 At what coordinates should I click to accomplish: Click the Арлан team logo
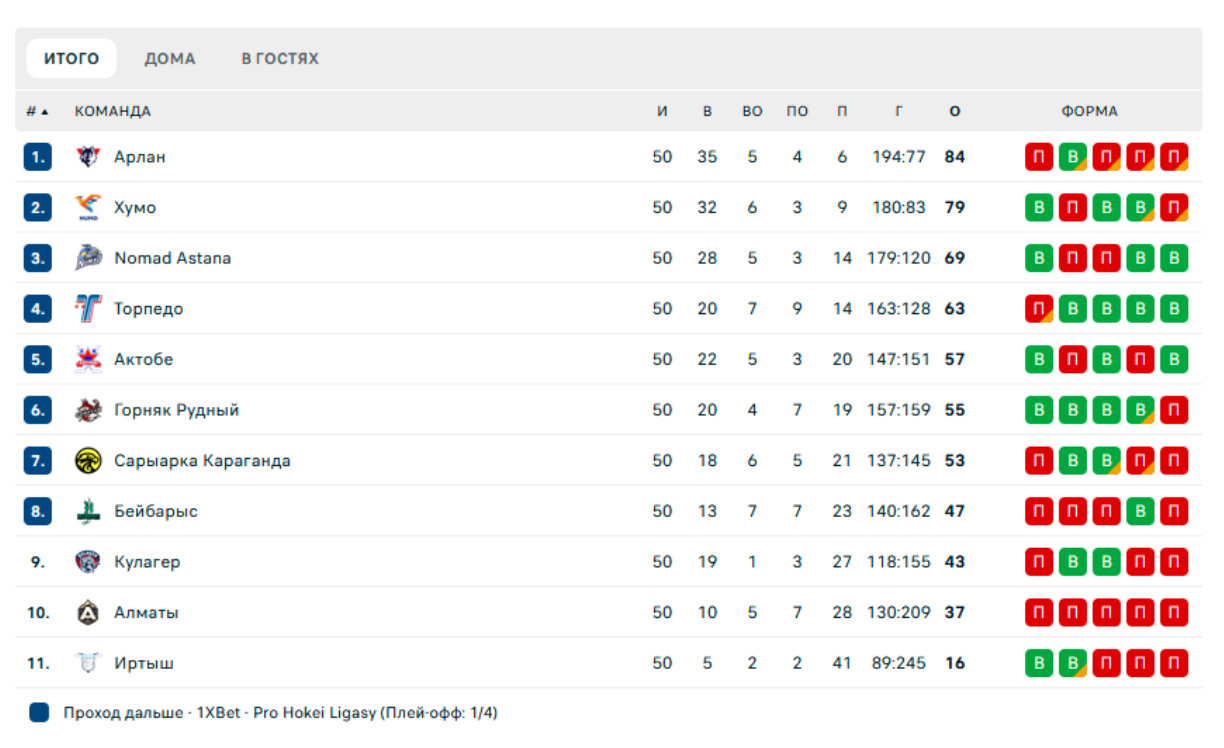coord(88,157)
